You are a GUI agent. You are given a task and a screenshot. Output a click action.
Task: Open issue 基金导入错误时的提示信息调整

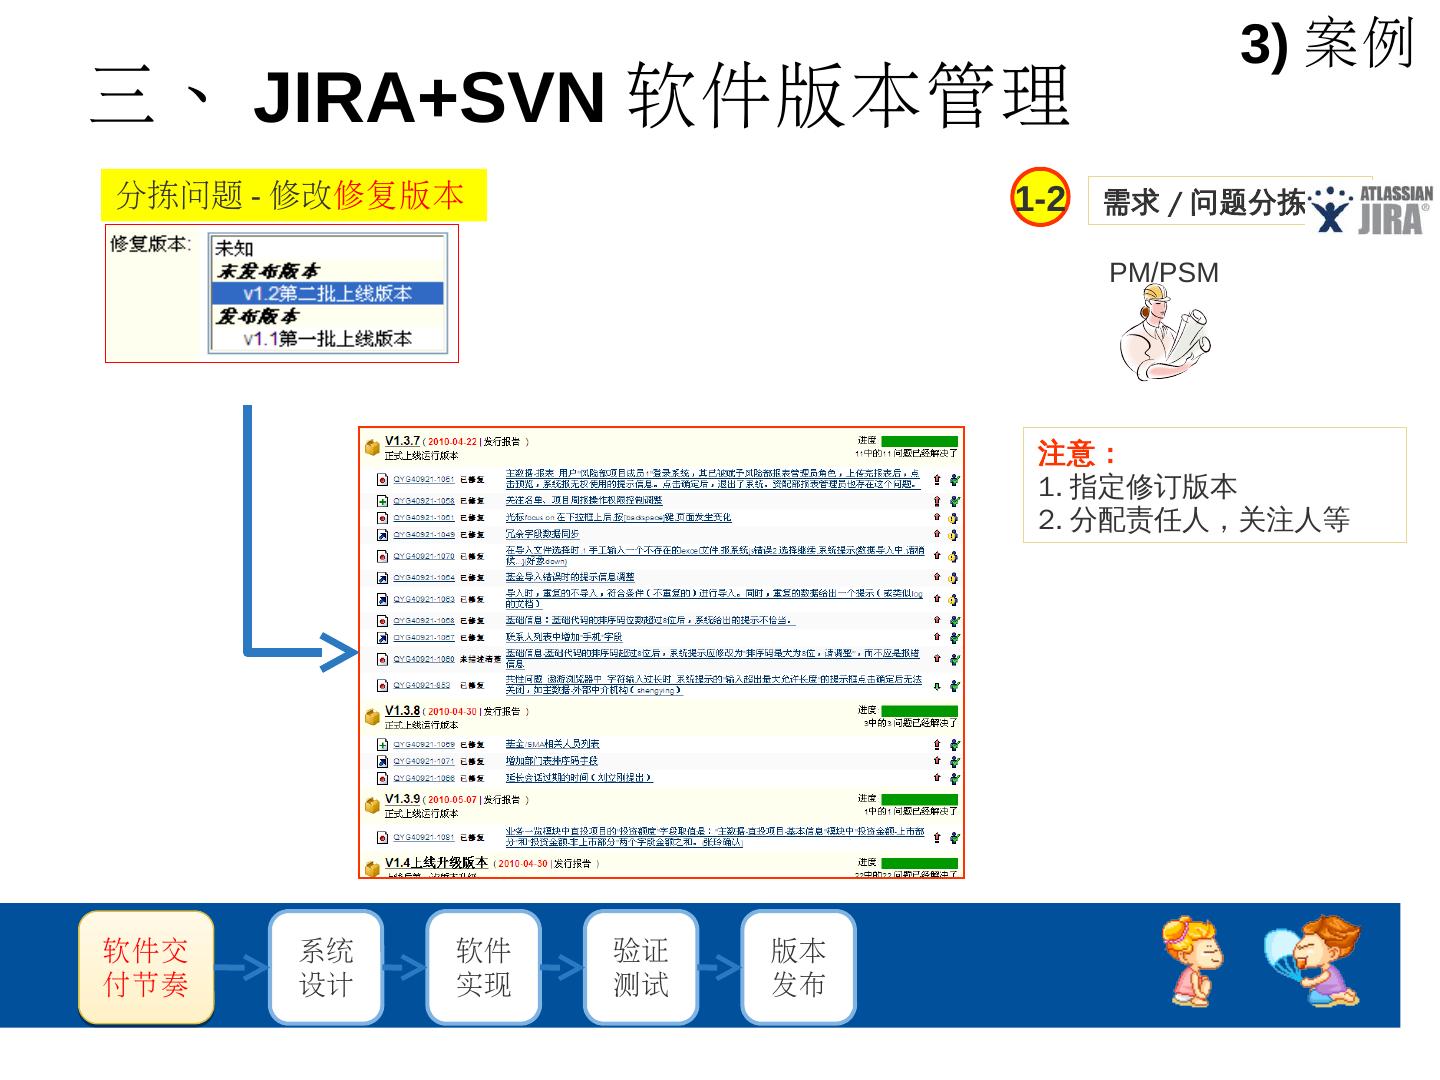570,578
